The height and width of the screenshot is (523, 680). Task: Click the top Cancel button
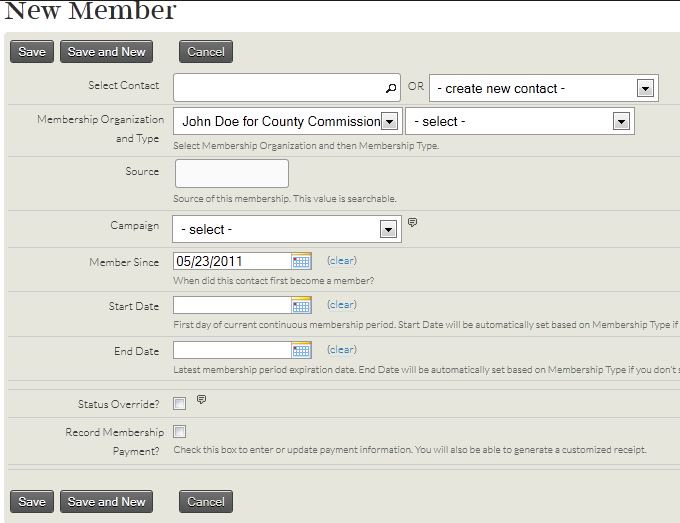(x=206, y=52)
